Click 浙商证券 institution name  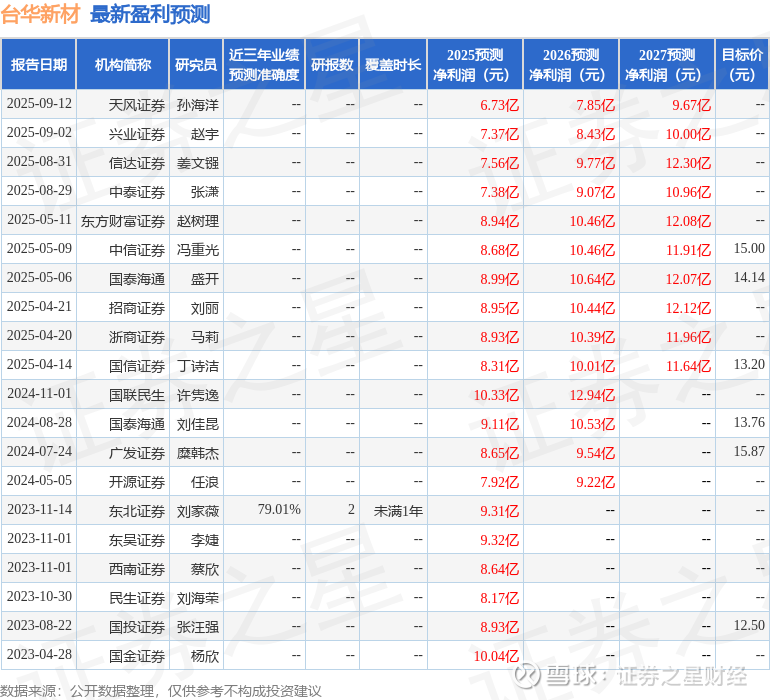[137, 337]
